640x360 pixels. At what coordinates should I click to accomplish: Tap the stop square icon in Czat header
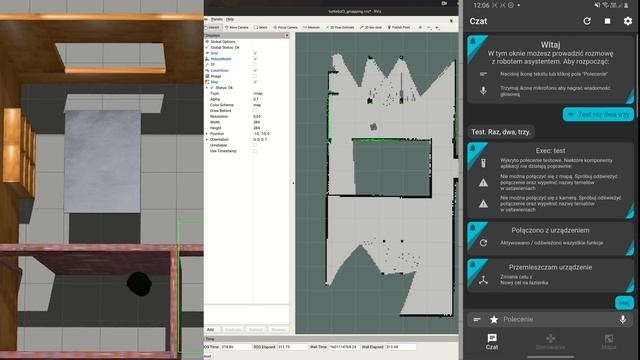pos(607,21)
